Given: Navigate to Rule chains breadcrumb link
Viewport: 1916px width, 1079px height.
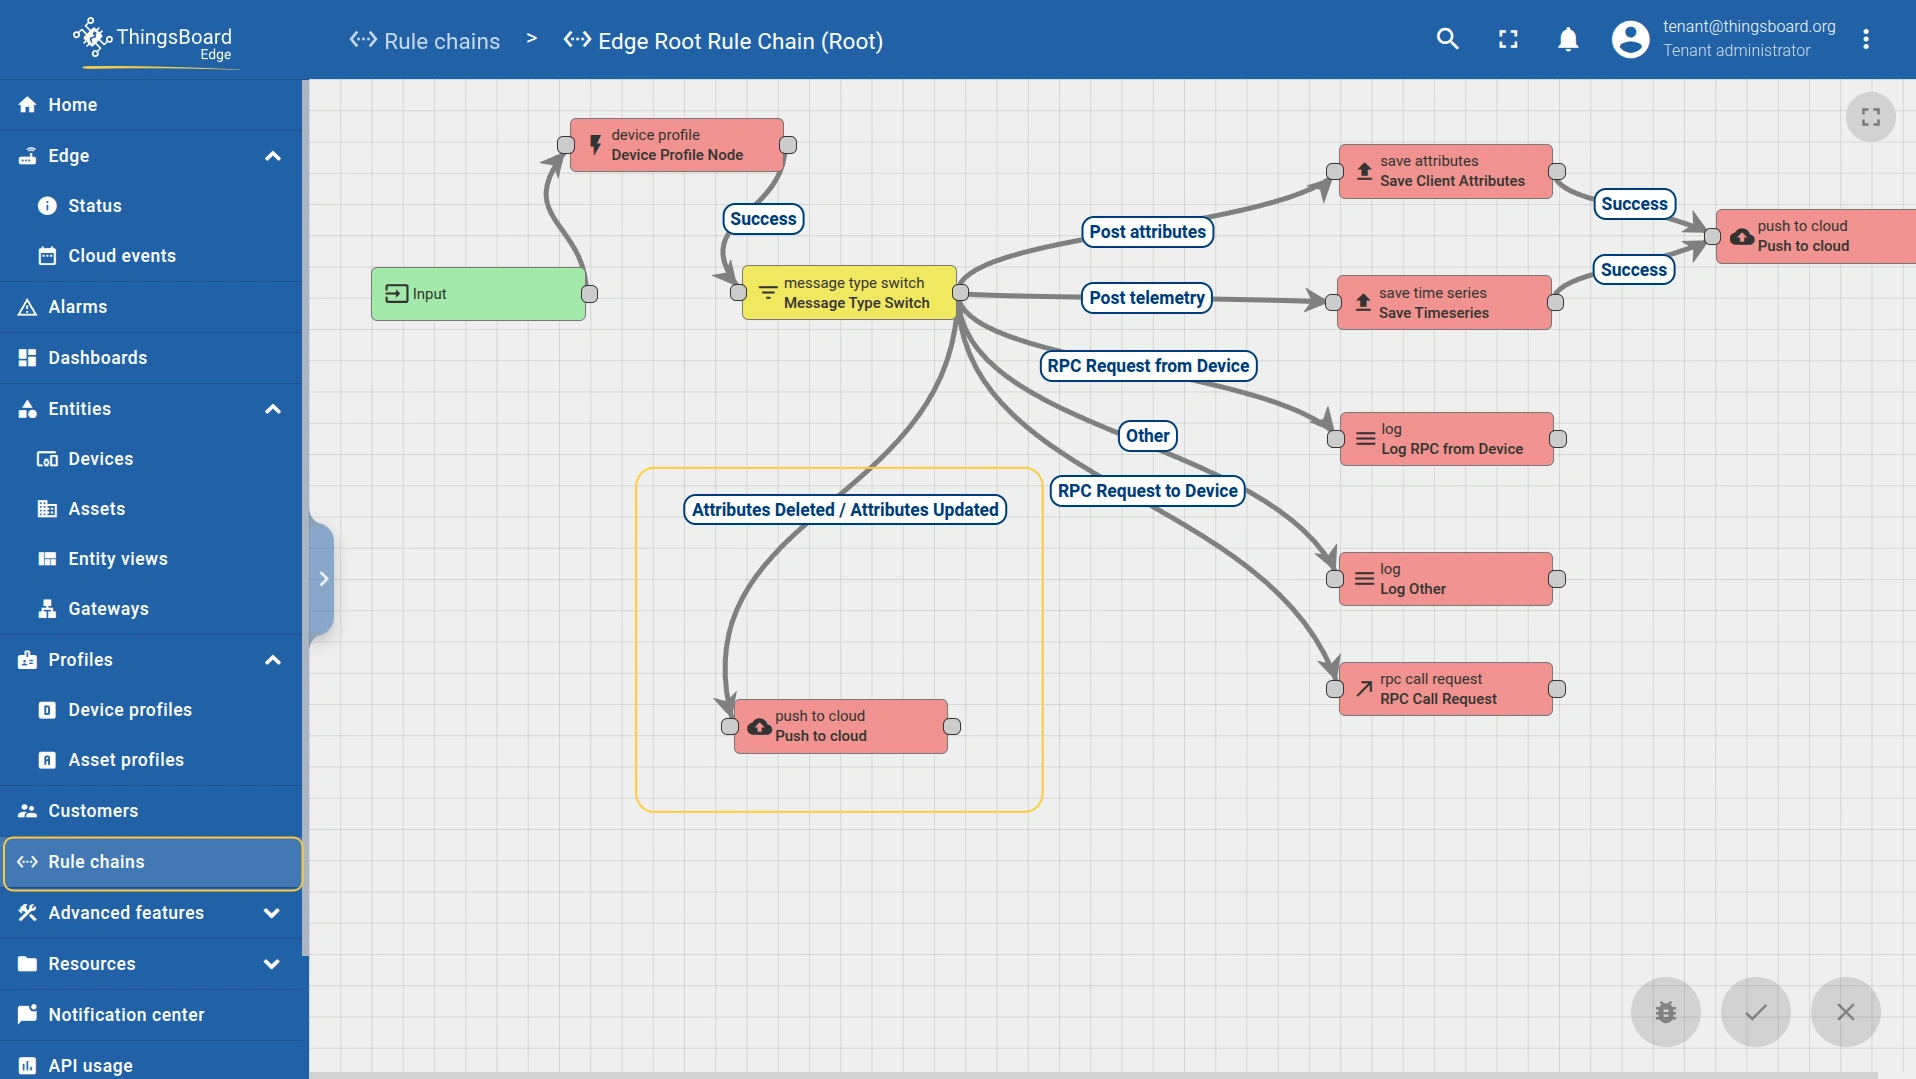Looking at the screenshot, I should (x=441, y=41).
